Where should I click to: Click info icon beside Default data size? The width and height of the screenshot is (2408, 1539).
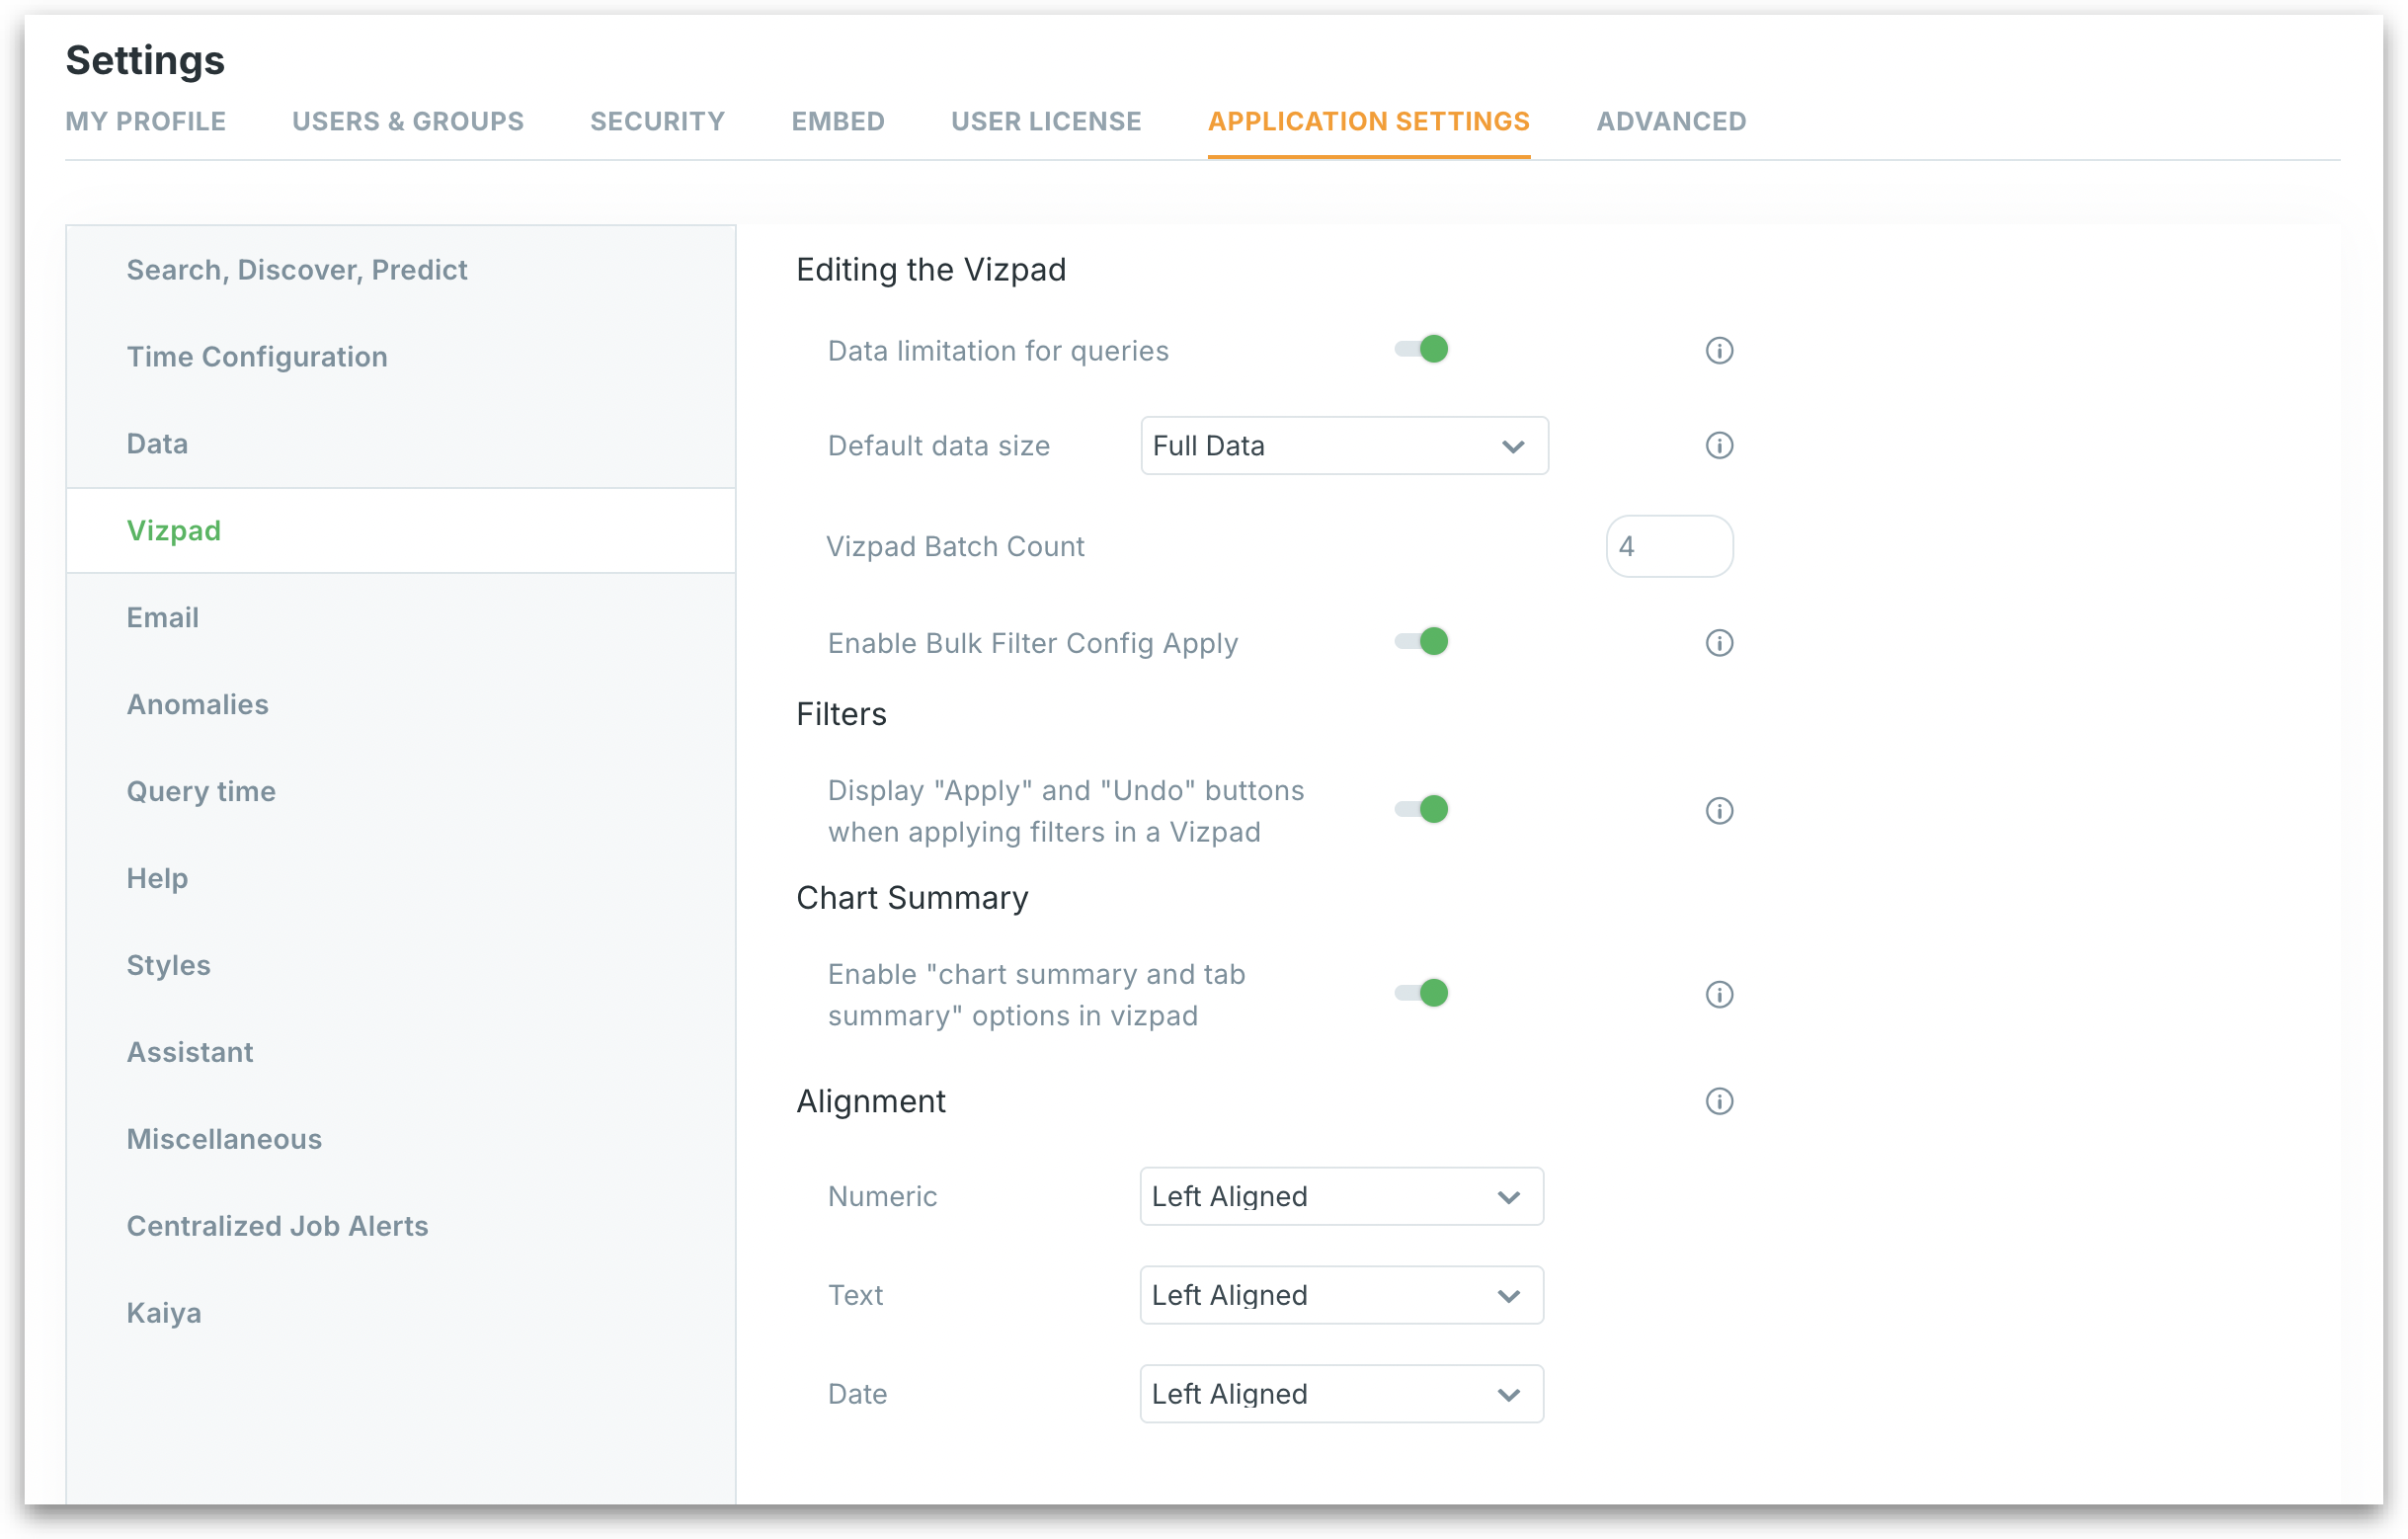click(x=1719, y=446)
